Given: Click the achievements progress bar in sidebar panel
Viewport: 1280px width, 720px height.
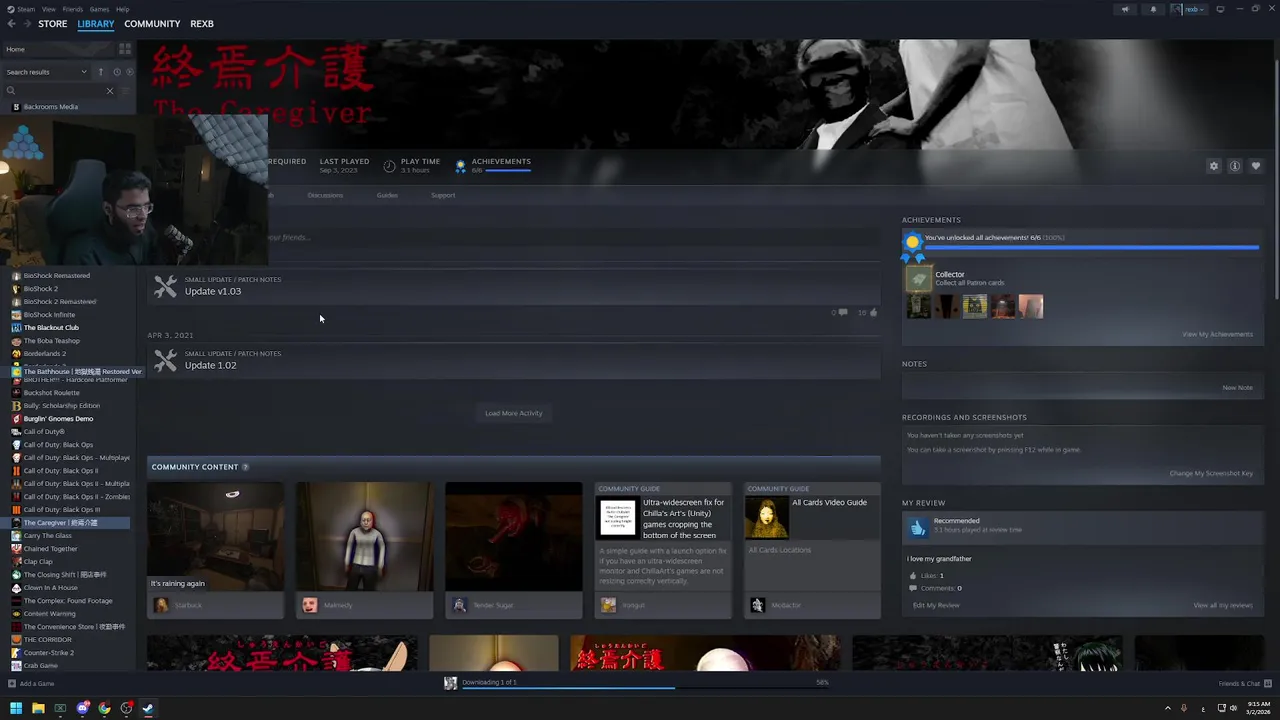Looking at the screenshot, I should 1092,246.
